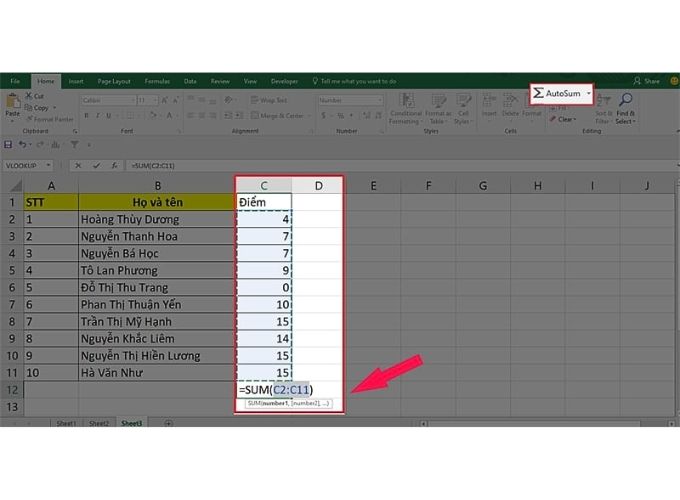
Task: Click the Select All corner triangle
Action: point(16,186)
